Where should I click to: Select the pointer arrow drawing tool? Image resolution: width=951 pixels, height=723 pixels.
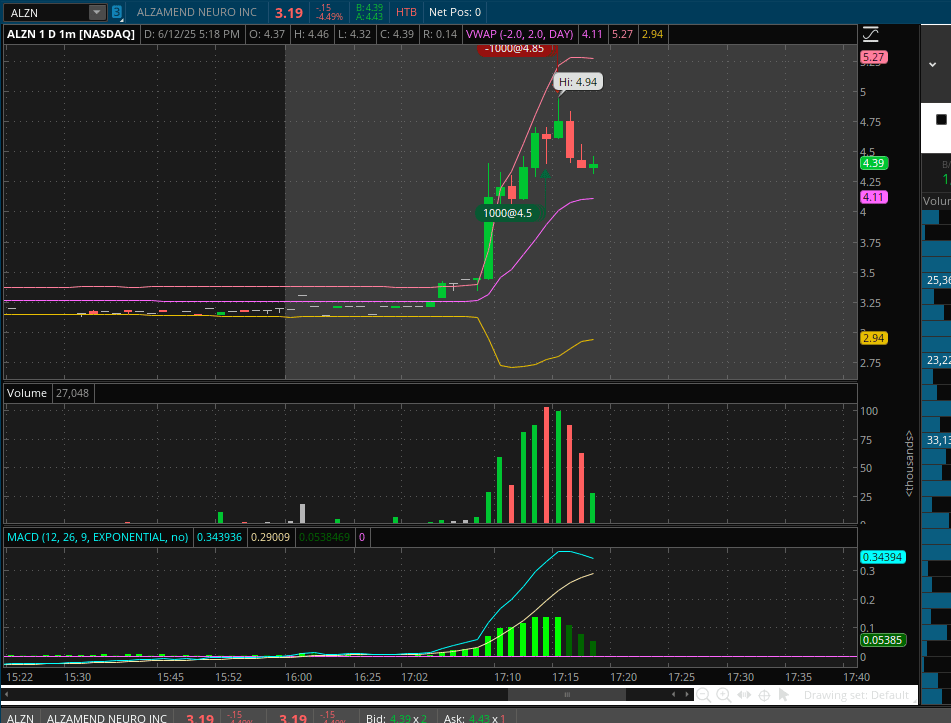click(x=784, y=695)
